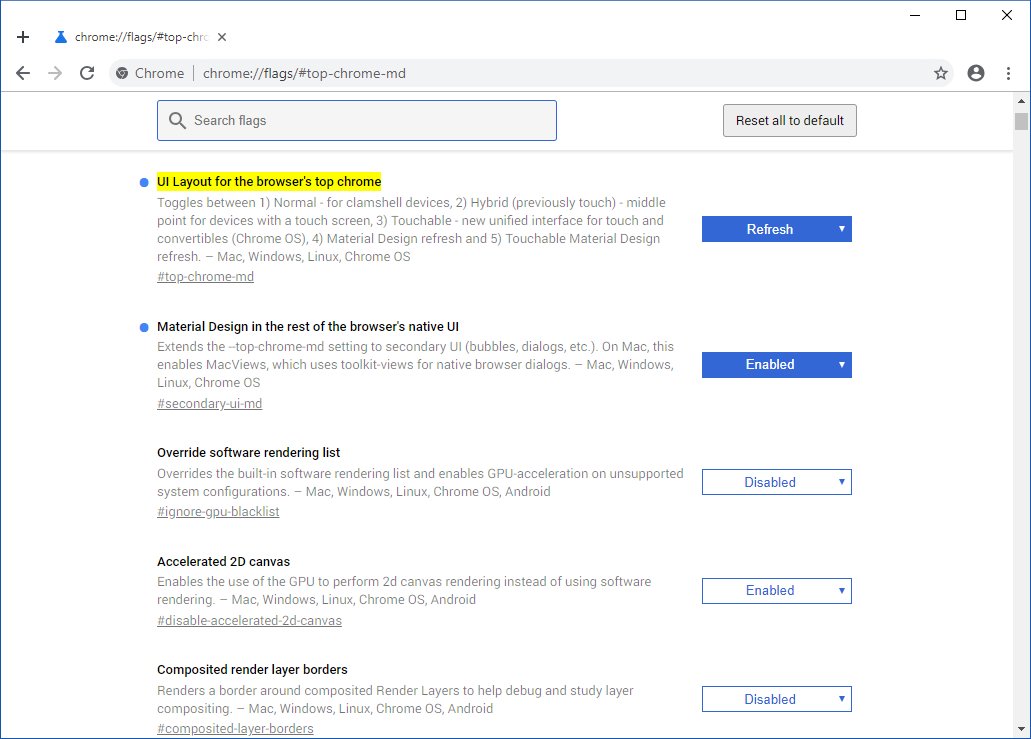1031x739 pixels.
Task: Click the Chrome site info icon
Action: 122,73
